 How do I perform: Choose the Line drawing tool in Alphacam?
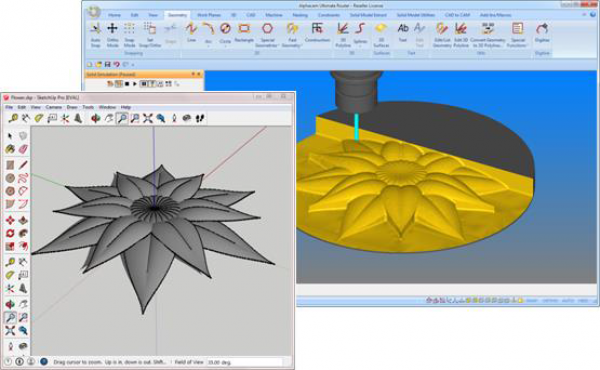click(191, 32)
